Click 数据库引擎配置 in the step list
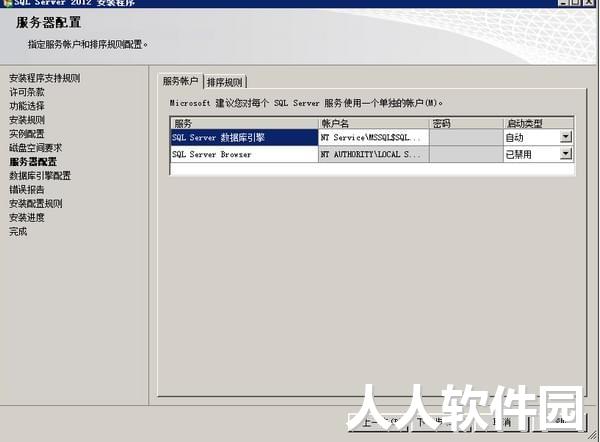Screen dimensions: 600x442 click(40, 176)
